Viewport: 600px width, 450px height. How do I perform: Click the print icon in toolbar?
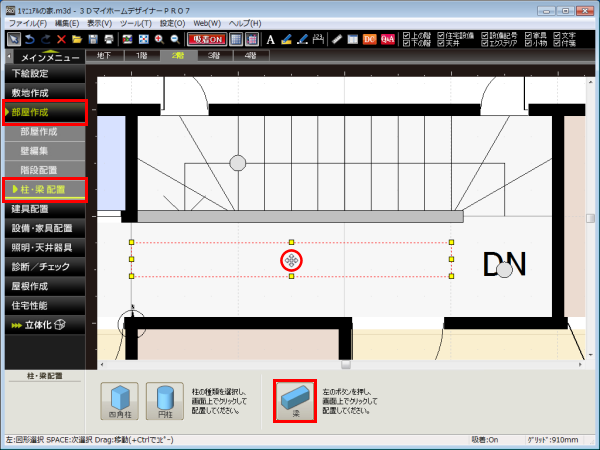click(x=108, y=39)
